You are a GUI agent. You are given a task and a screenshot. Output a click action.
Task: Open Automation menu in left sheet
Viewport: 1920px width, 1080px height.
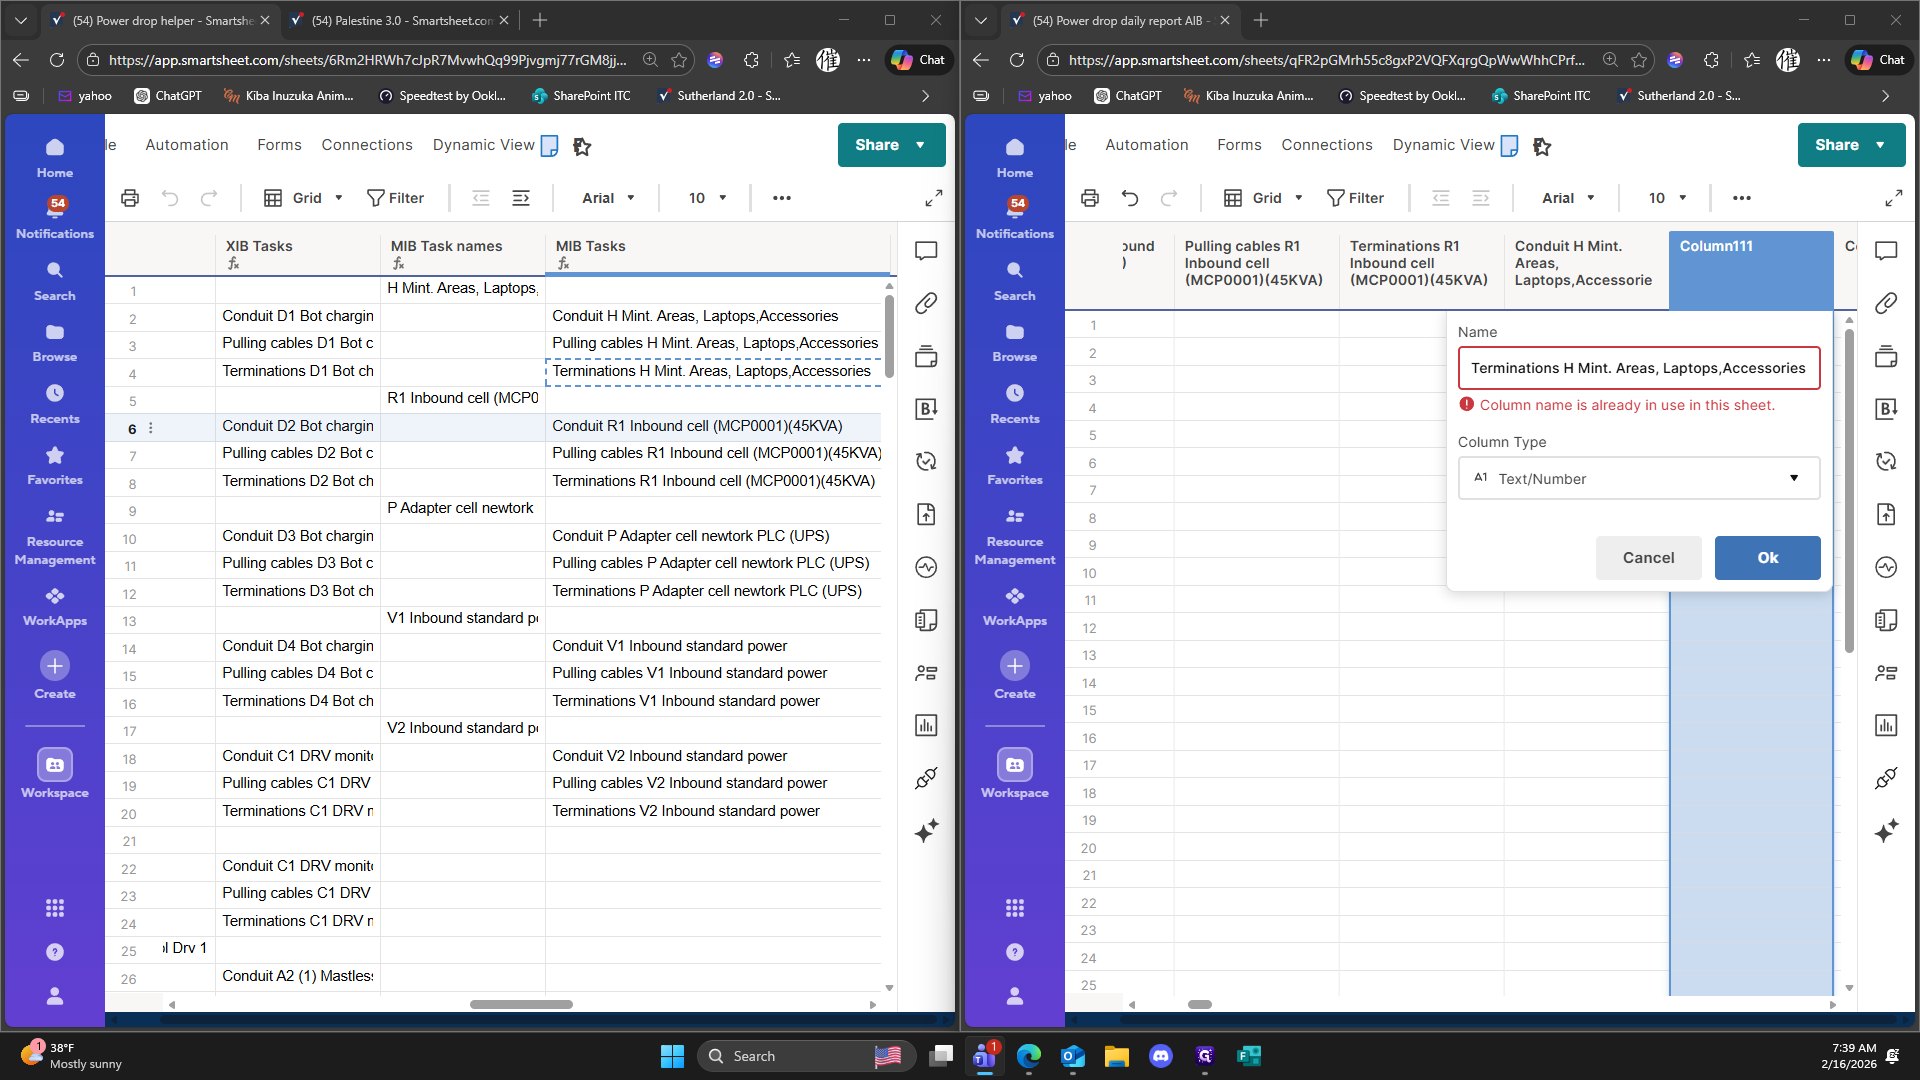click(187, 145)
